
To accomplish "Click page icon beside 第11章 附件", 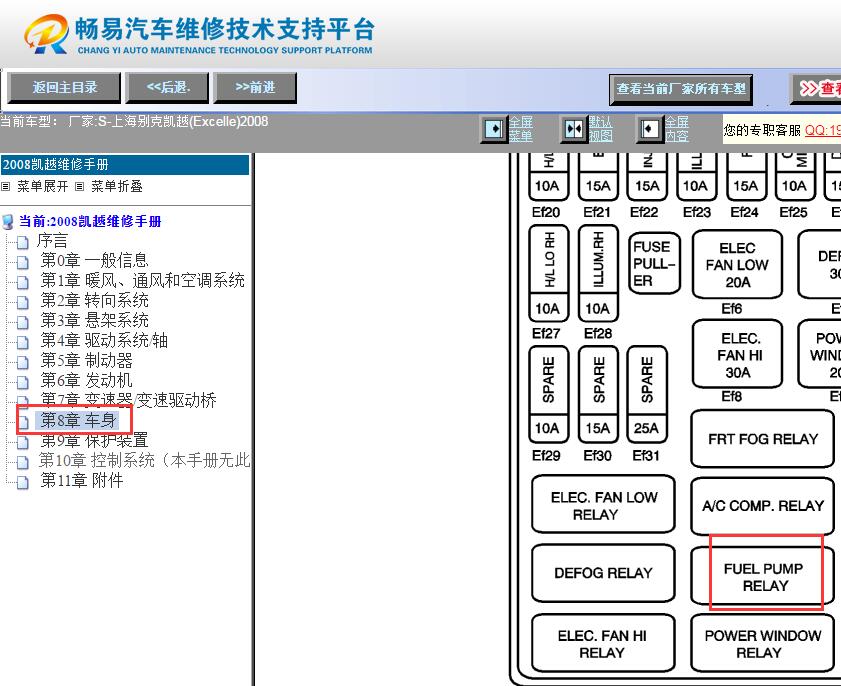I will (23, 482).
